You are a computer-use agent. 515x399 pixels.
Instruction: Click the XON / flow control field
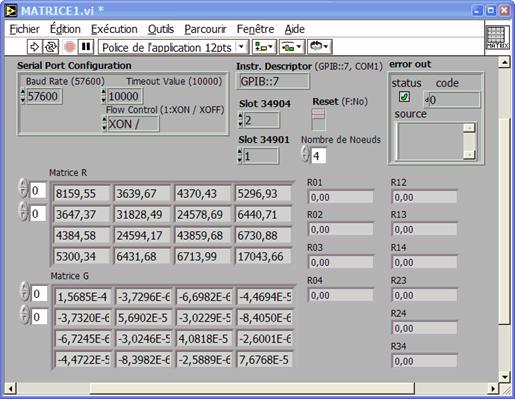(133, 124)
